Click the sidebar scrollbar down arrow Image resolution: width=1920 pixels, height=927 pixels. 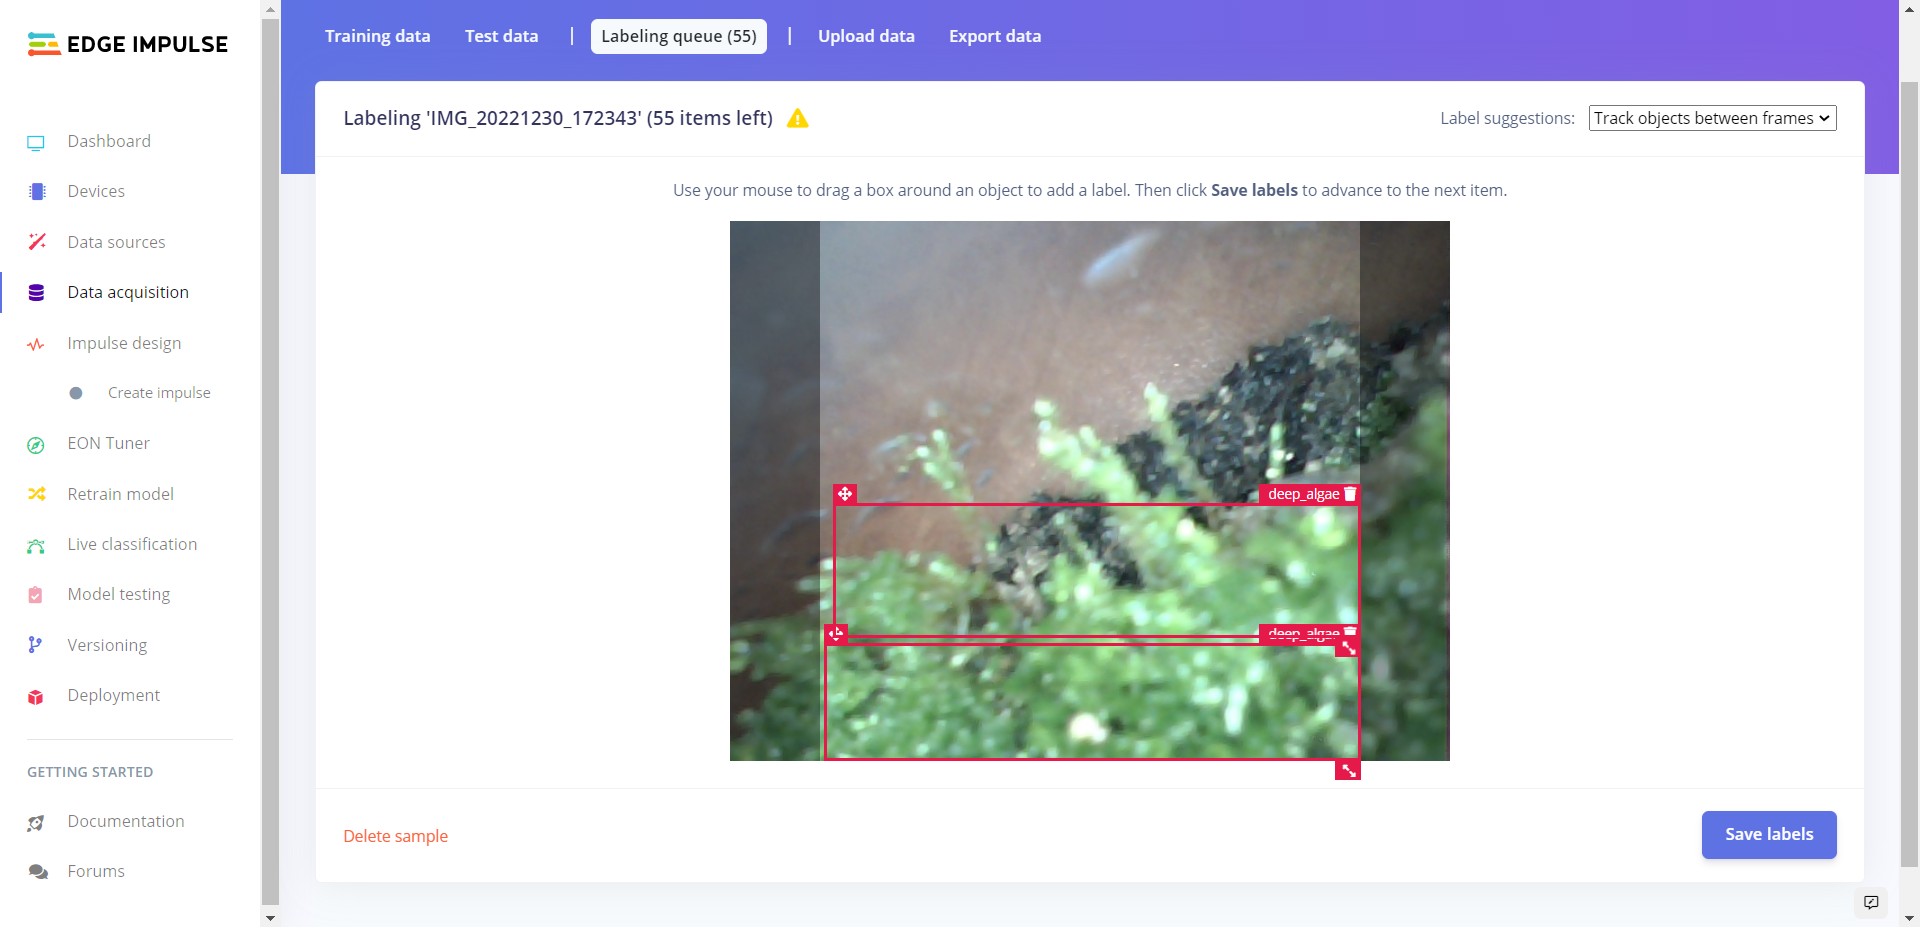tap(270, 917)
